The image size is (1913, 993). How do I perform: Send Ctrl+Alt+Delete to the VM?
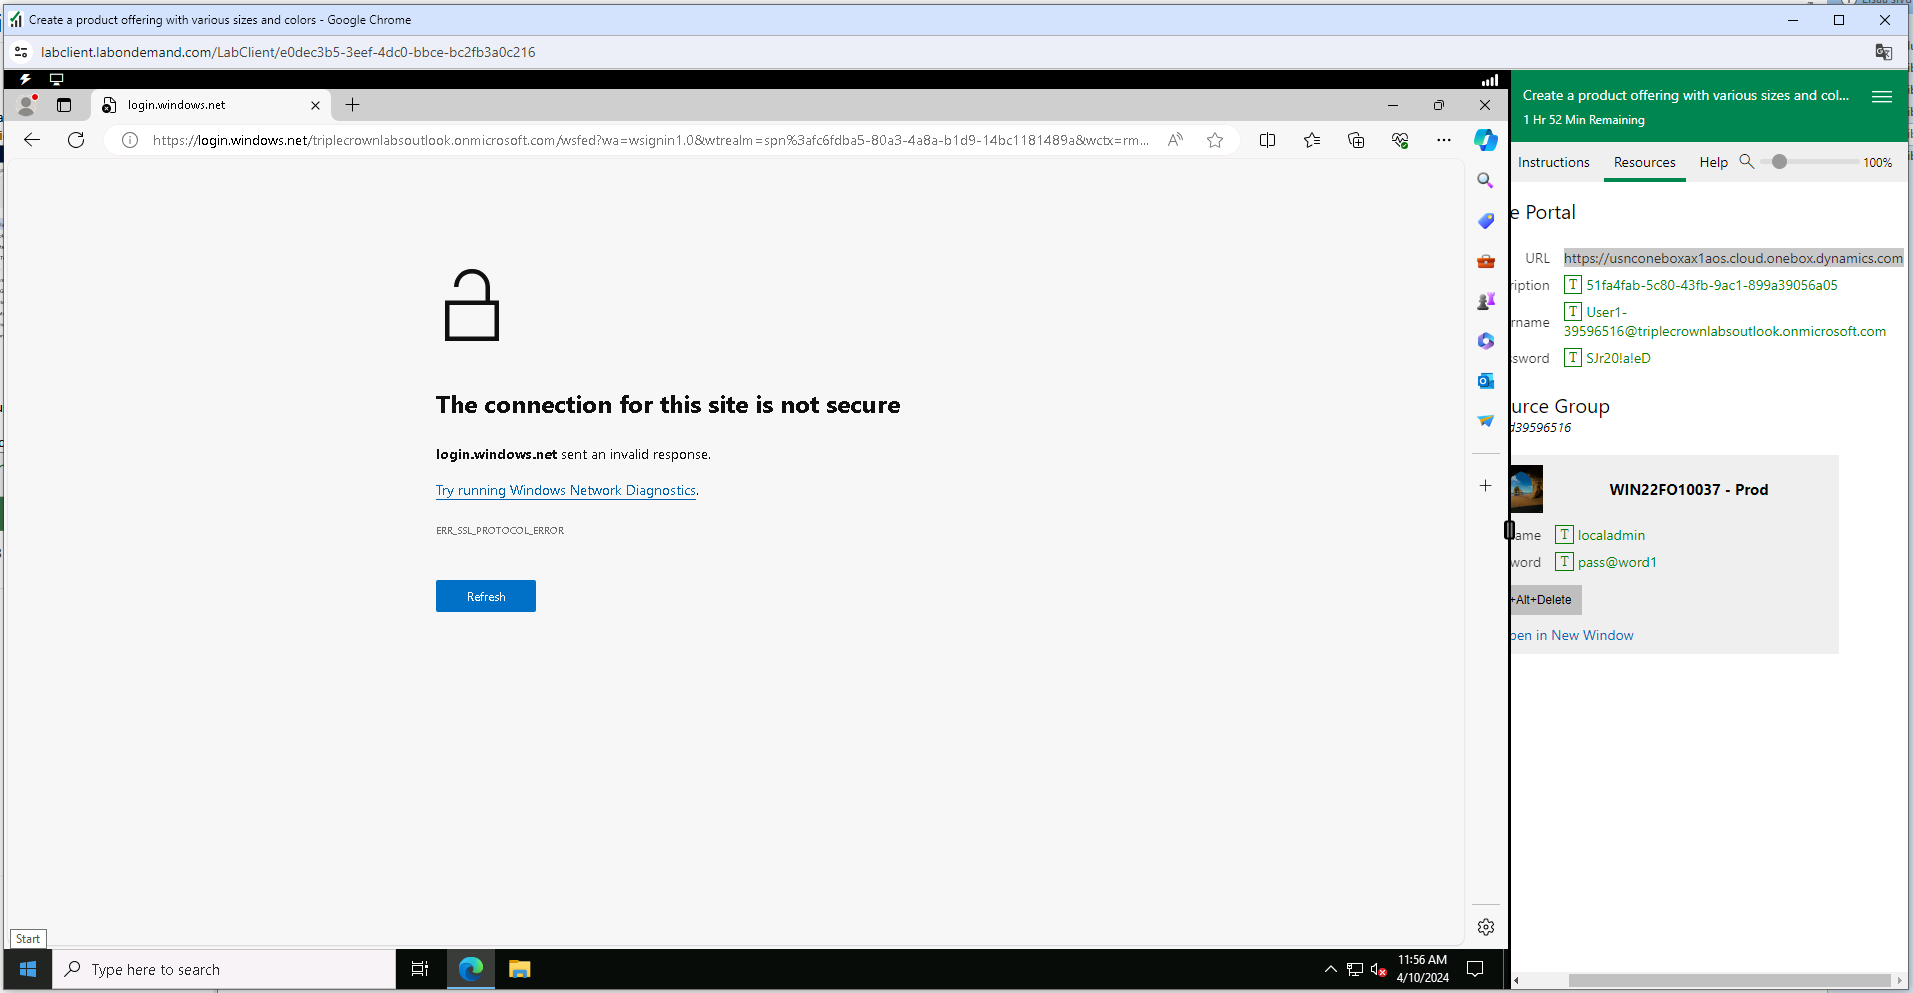click(x=1546, y=600)
